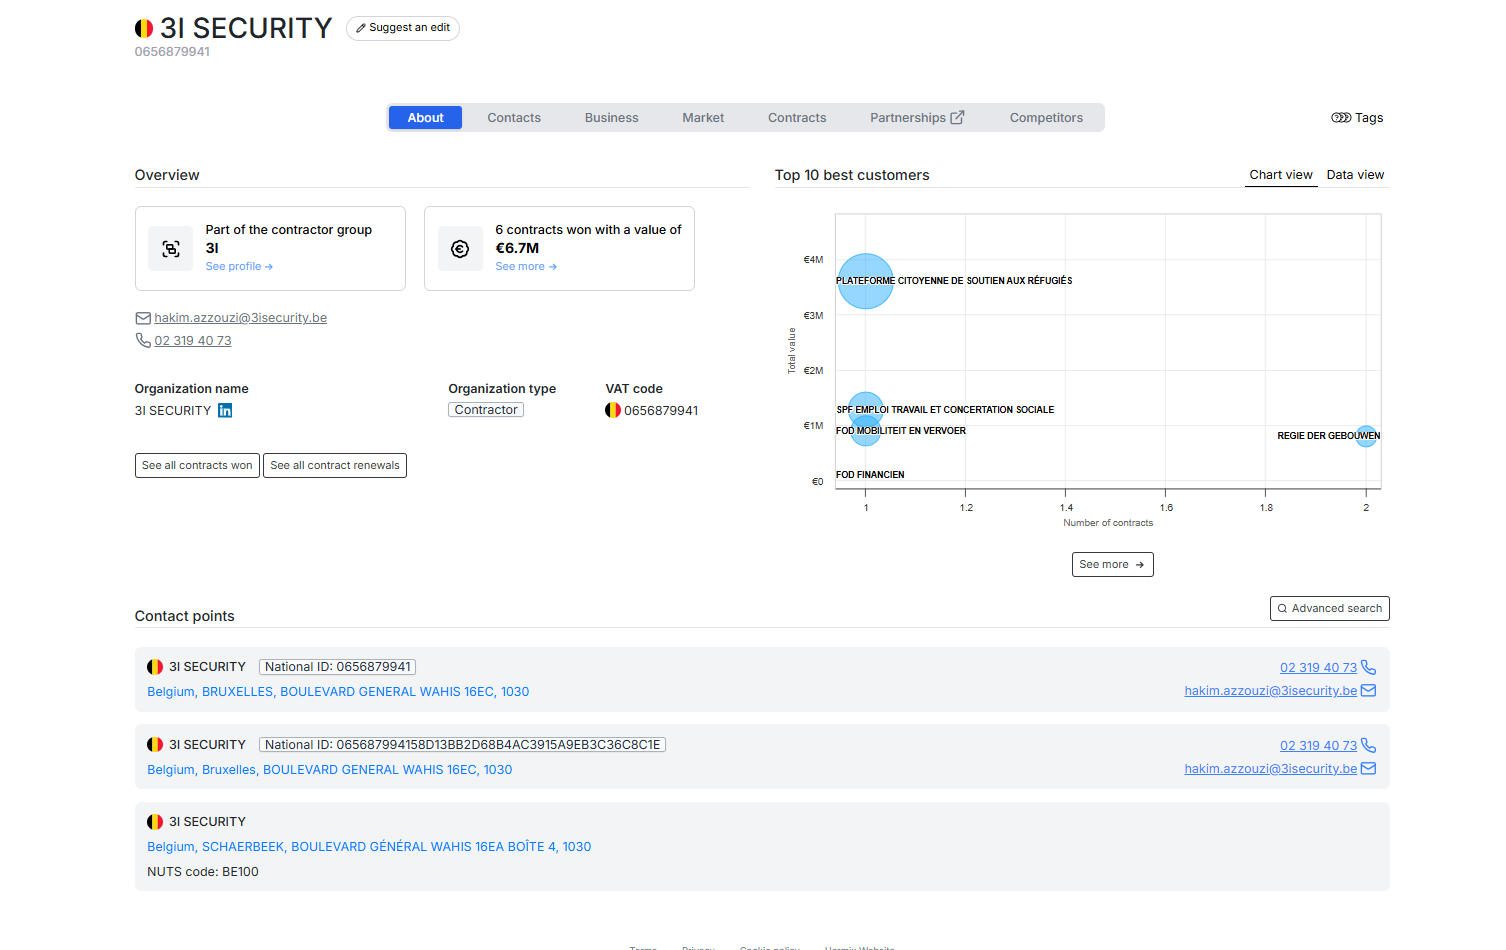Screen dimensions: 1506x950
Task: Open the BRUXELLES BOULEVARD GENERAL WAHIS 16EC address link
Action: [338, 692]
